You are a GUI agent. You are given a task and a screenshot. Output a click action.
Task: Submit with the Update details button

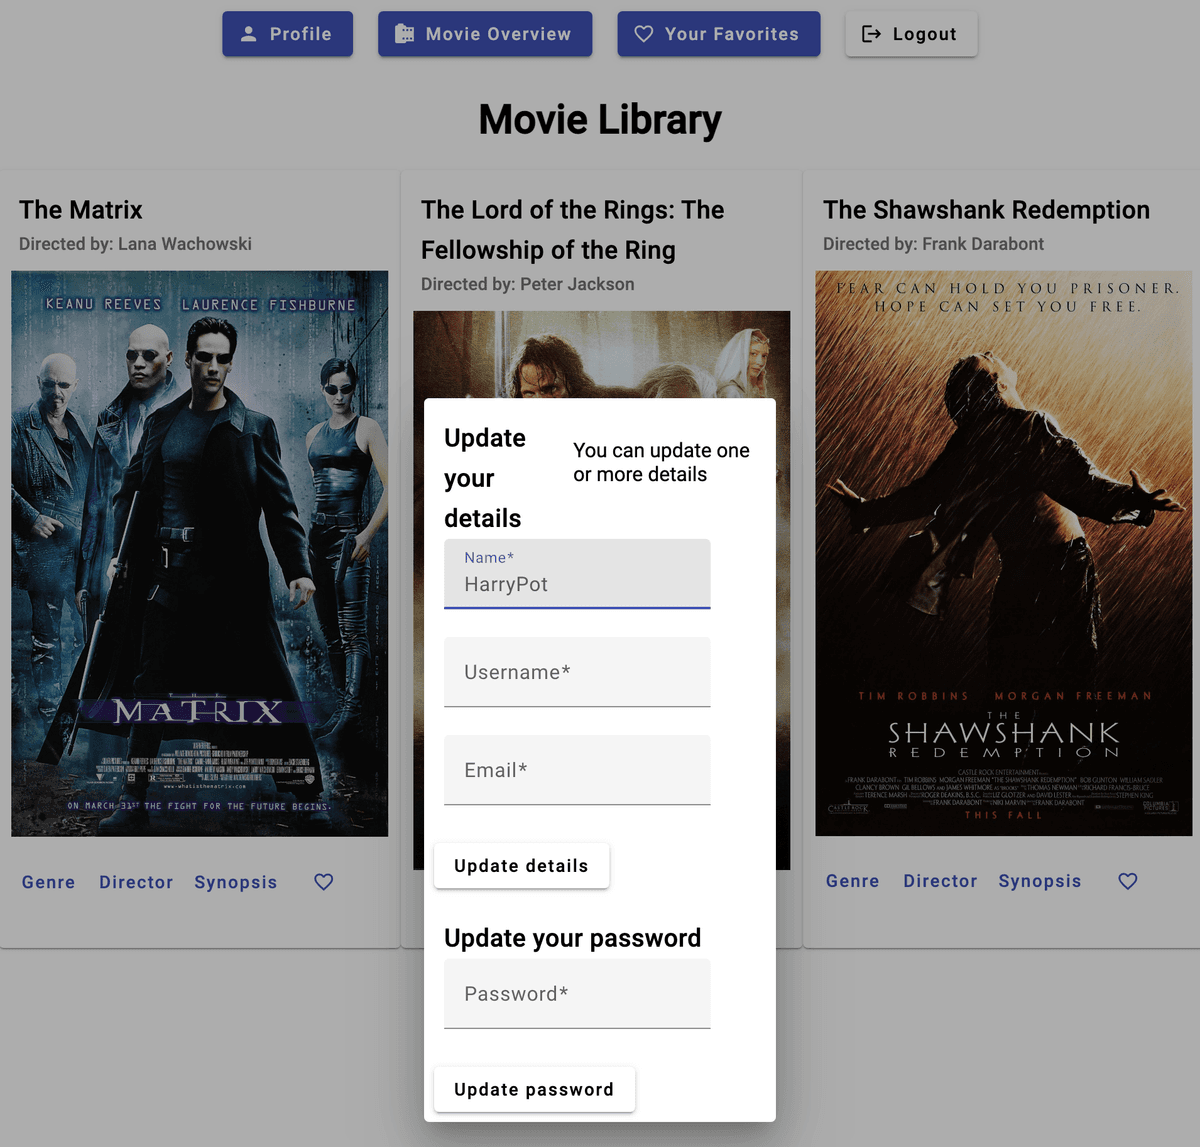(x=521, y=866)
